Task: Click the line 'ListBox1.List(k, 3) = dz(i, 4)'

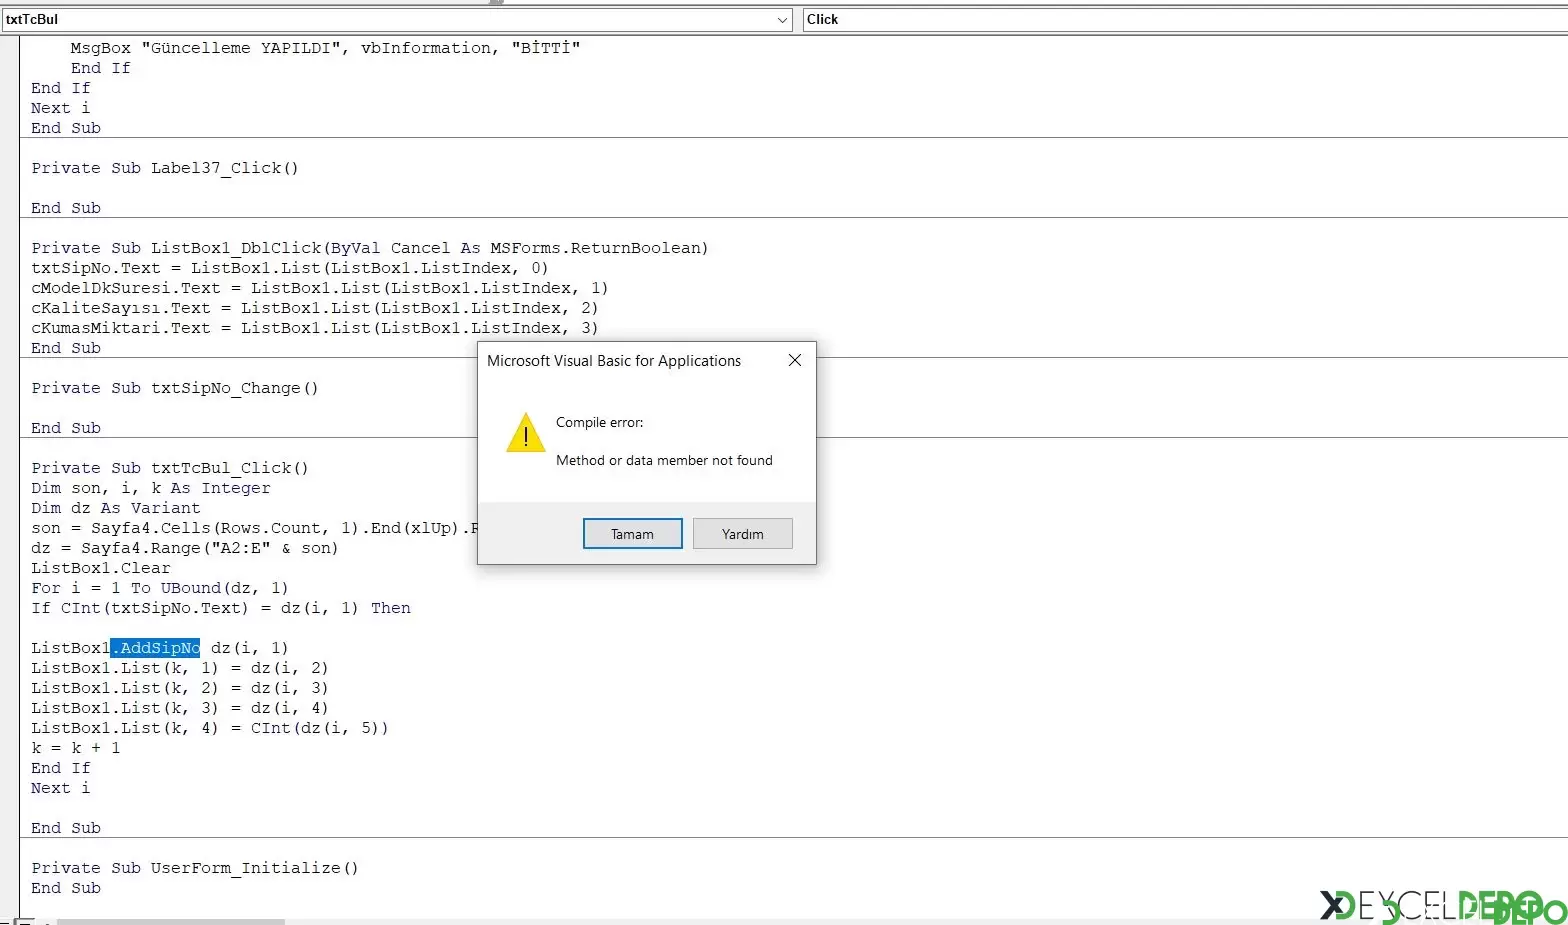Action: pos(180,708)
